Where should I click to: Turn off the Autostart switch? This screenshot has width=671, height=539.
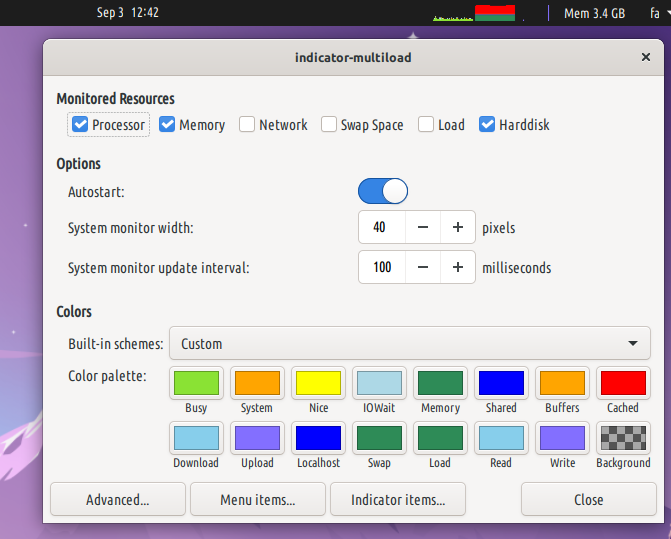coord(383,190)
